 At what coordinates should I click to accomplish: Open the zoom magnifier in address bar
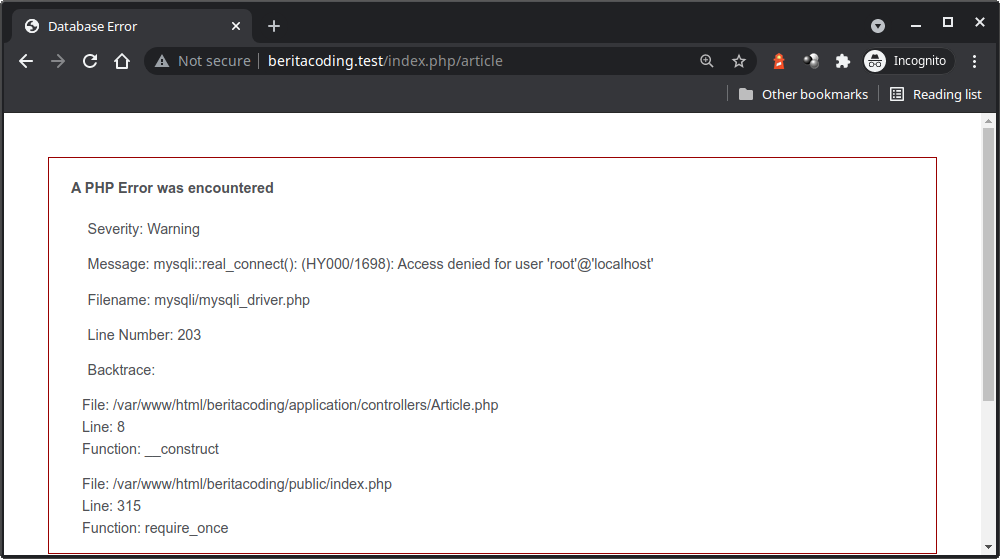coord(707,61)
